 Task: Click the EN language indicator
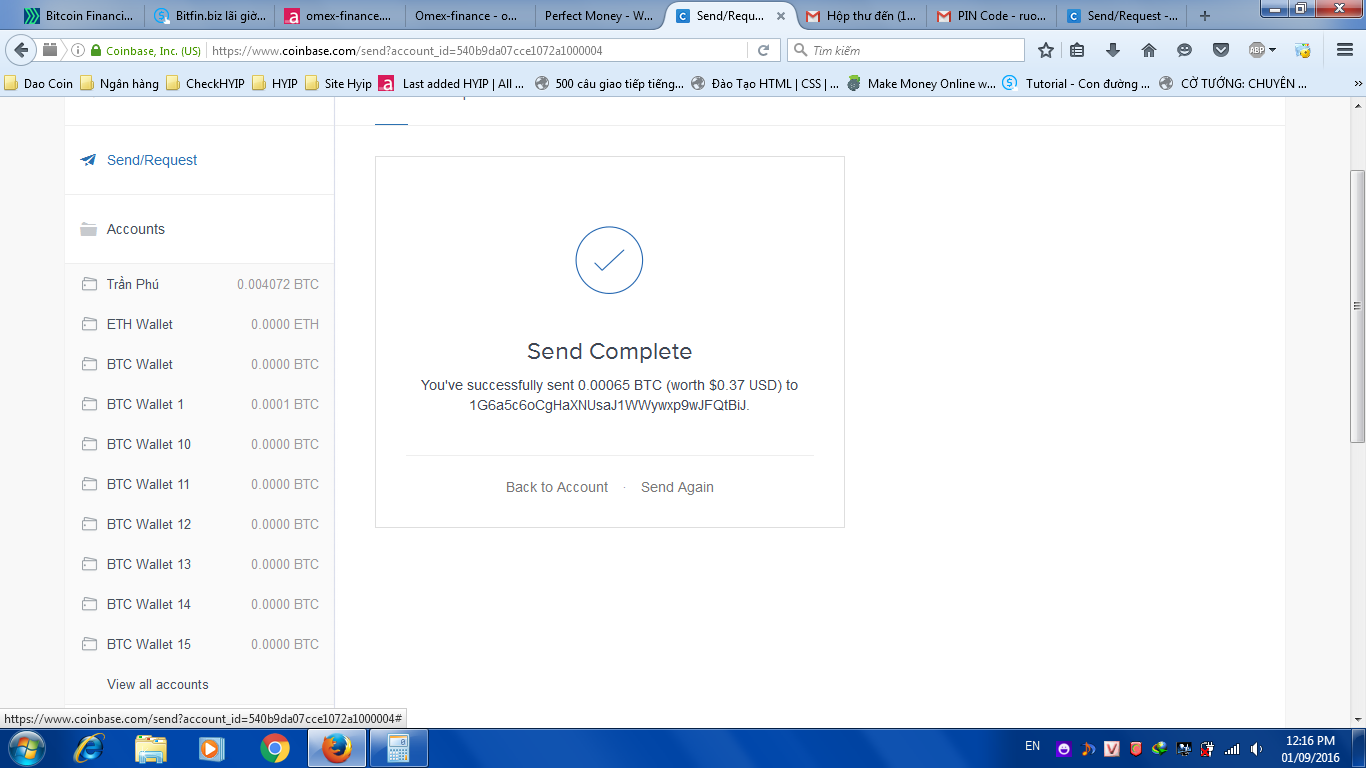coord(1032,746)
